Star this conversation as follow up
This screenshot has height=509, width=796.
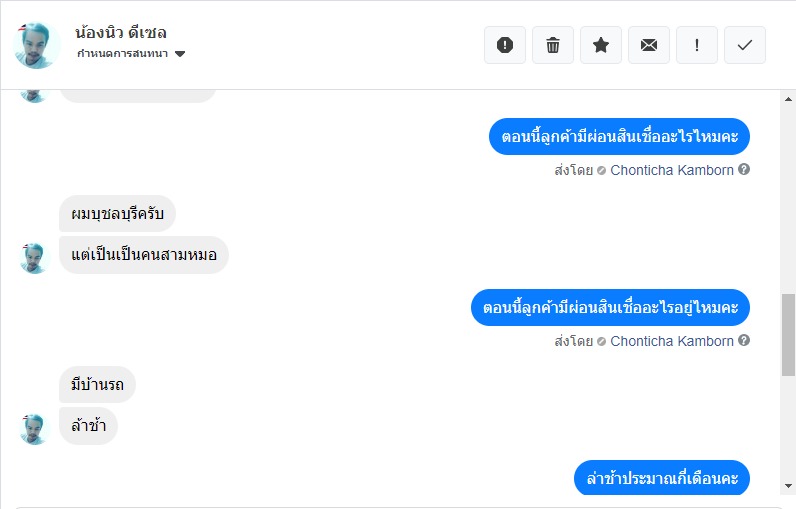(x=601, y=45)
